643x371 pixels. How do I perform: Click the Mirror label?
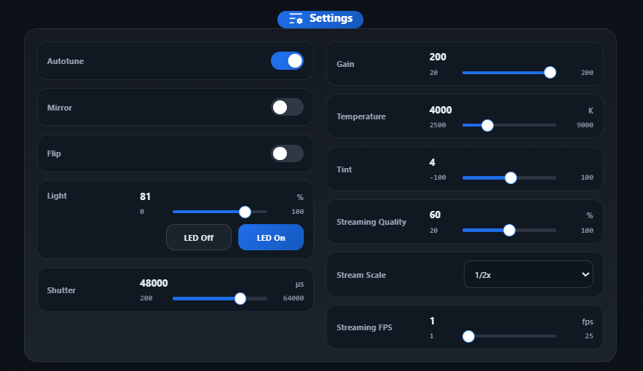click(x=59, y=108)
